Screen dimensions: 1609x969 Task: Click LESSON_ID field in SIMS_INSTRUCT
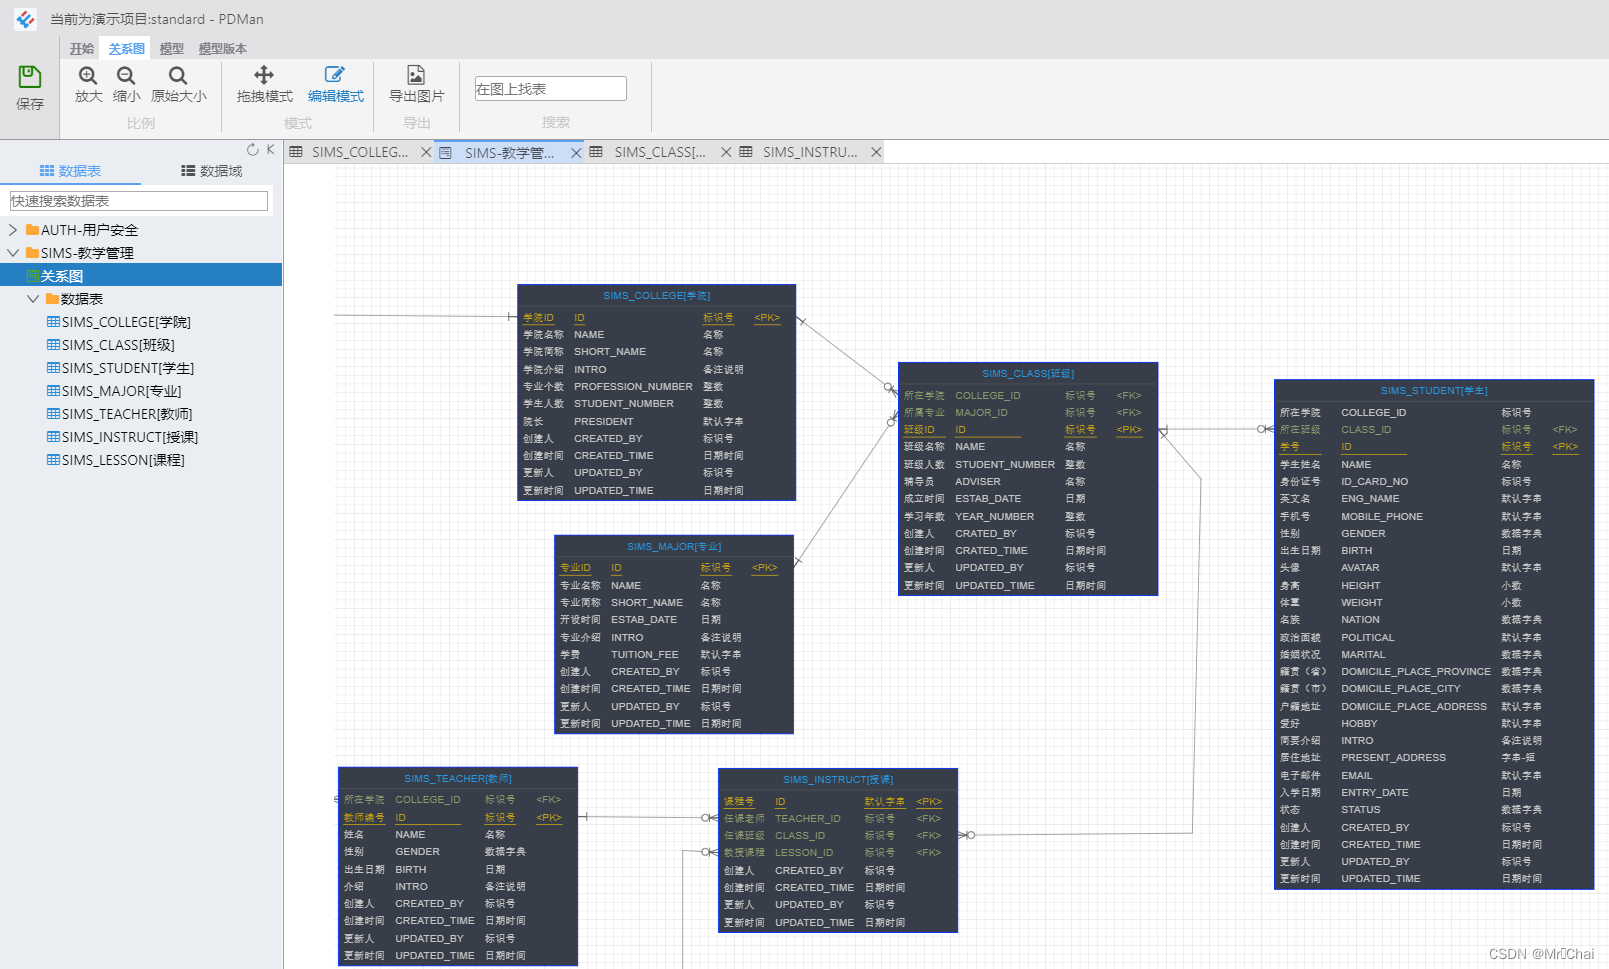[x=804, y=853]
